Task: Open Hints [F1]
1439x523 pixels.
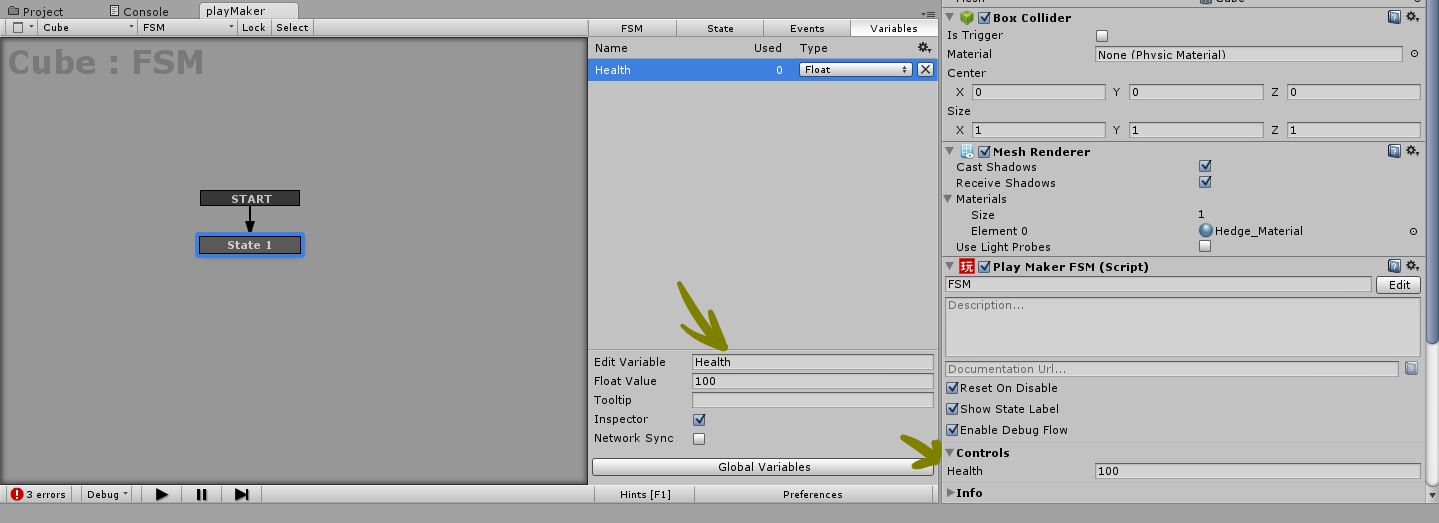Action: pyautogui.click(x=645, y=494)
